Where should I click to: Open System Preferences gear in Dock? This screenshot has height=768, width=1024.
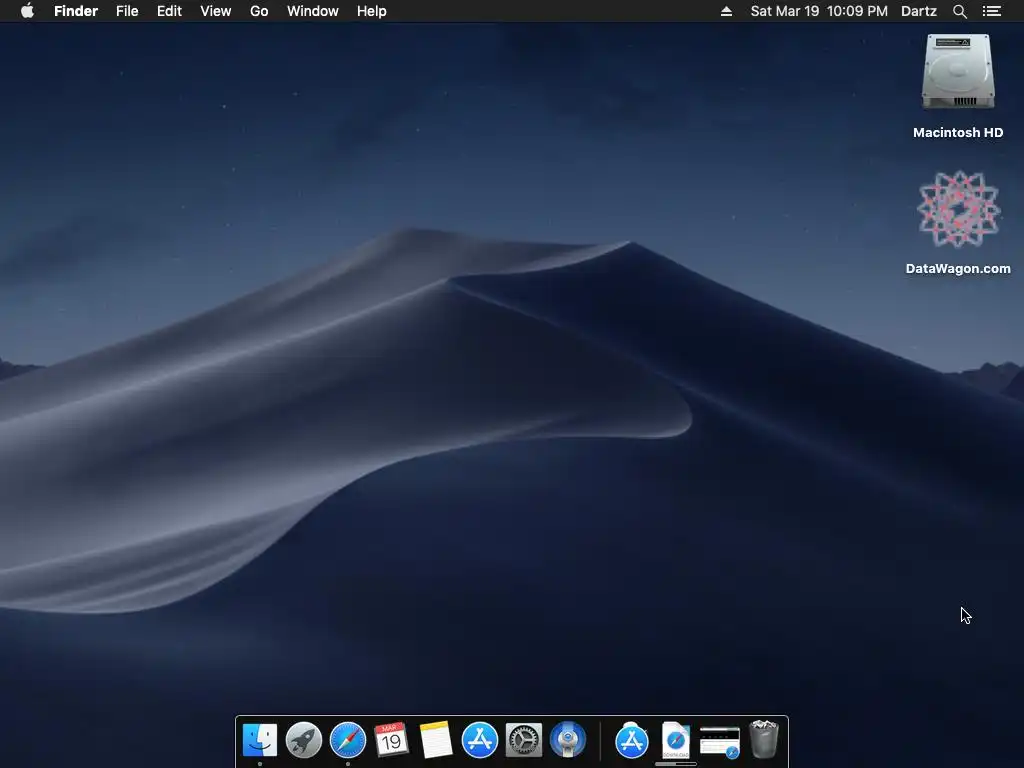(x=524, y=740)
